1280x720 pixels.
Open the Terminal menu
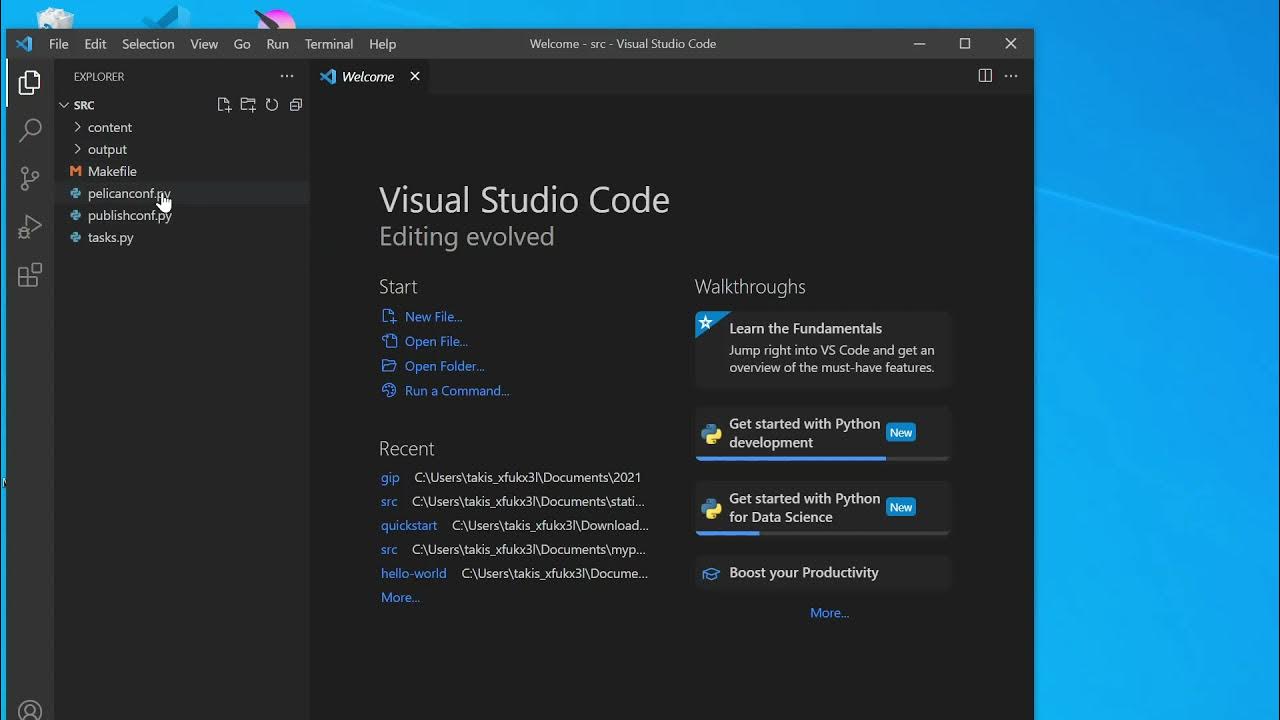329,44
